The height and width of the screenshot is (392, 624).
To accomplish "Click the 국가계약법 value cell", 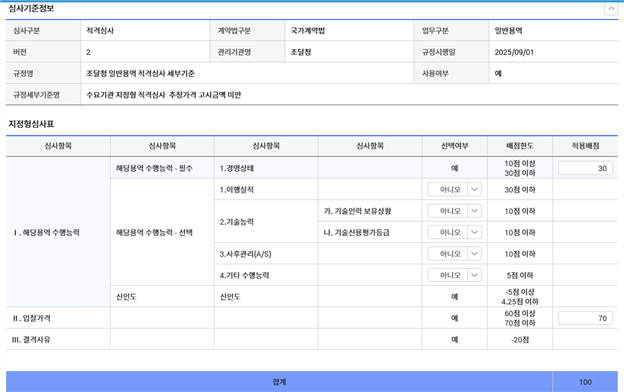I will pyautogui.click(x=349, y=31).
